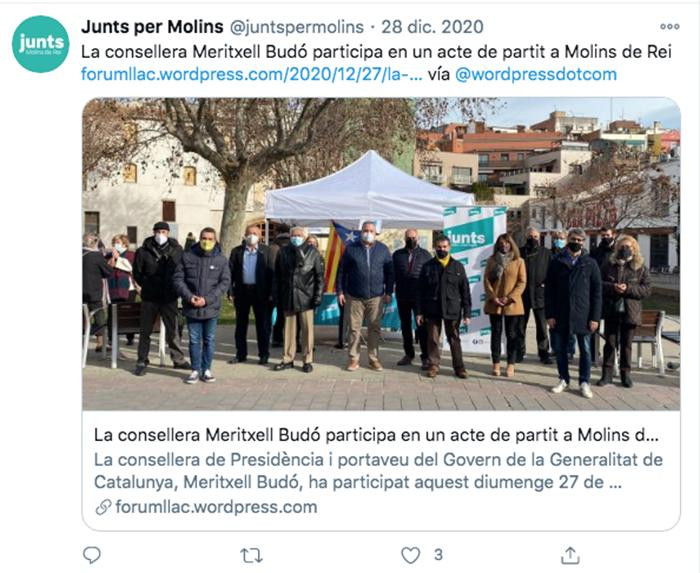This screenshot has height=573, width=700.
Task: Retweet this post with the retweet icon
Action: (251, 556)
